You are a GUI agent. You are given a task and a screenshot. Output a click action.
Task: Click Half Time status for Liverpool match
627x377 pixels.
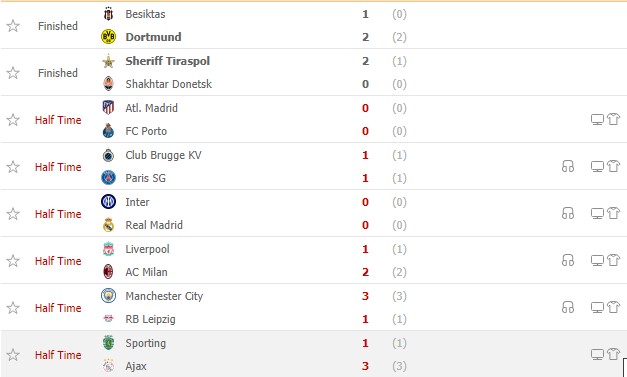(58, 261)
